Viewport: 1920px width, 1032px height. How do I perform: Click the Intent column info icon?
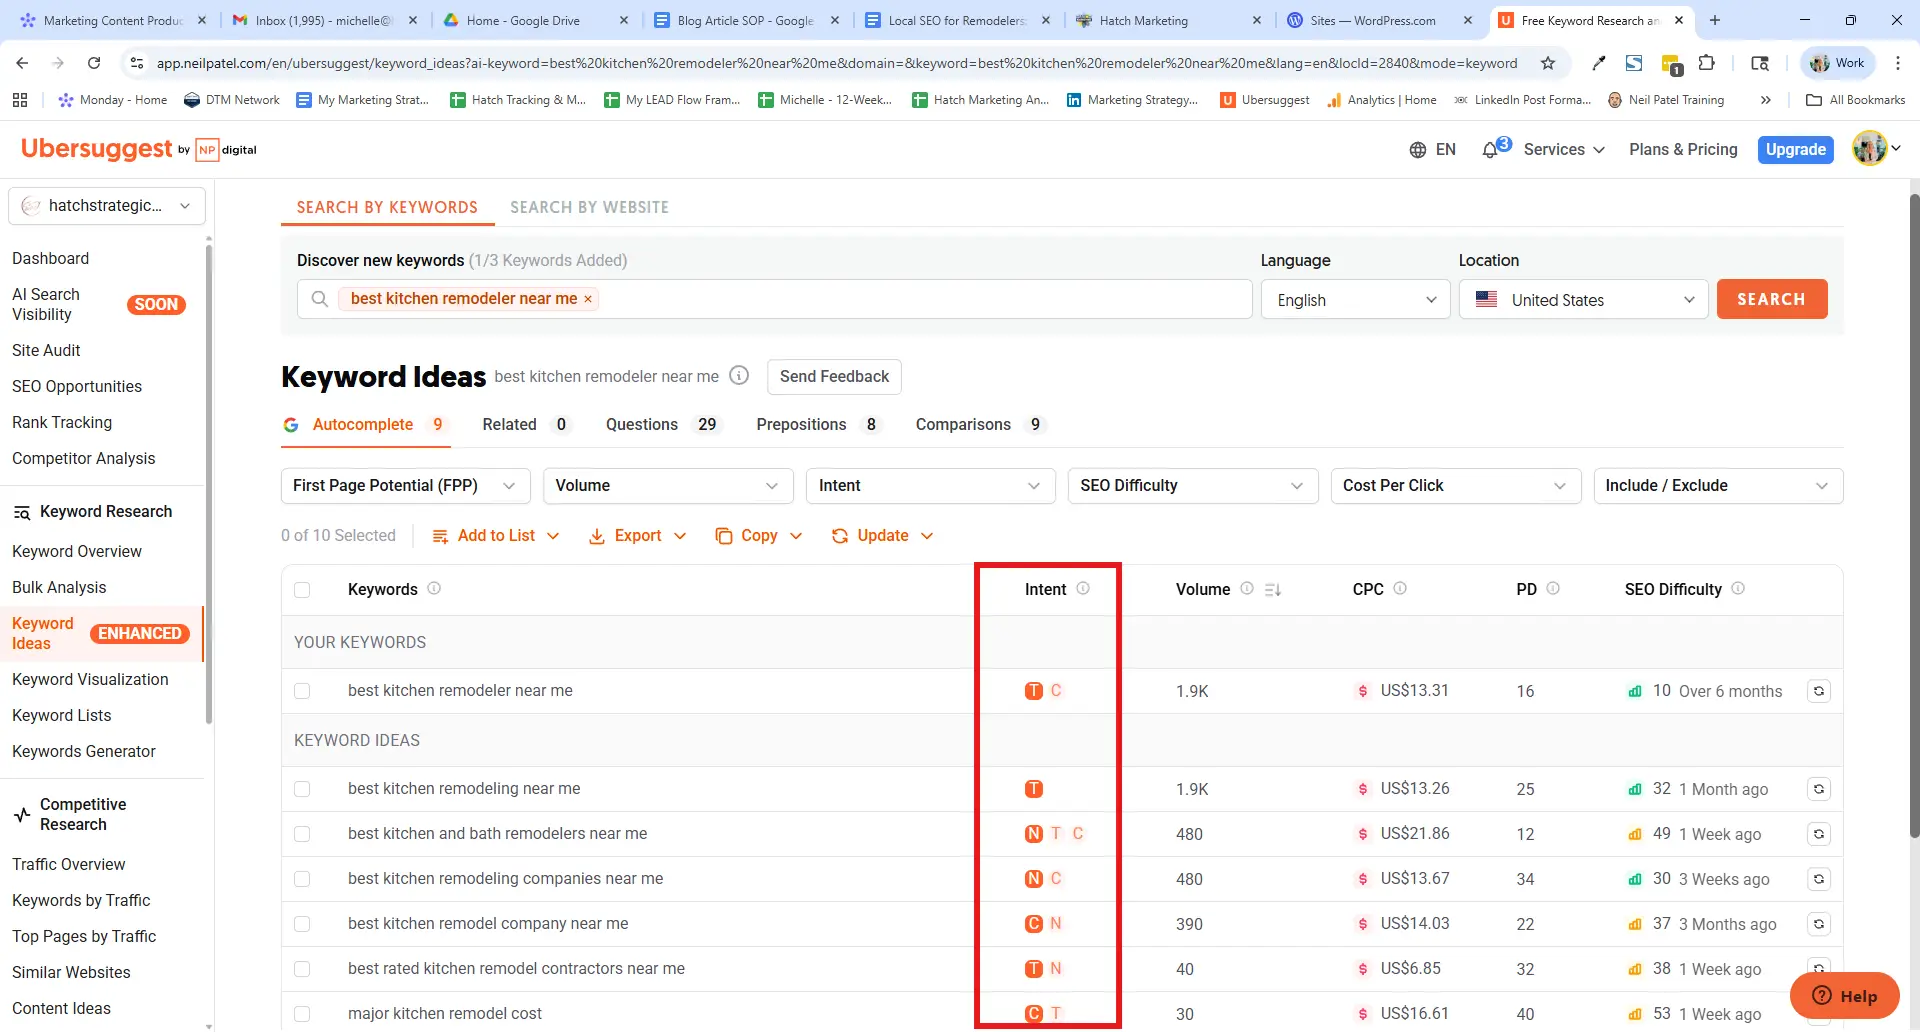tap(1083, 589)
